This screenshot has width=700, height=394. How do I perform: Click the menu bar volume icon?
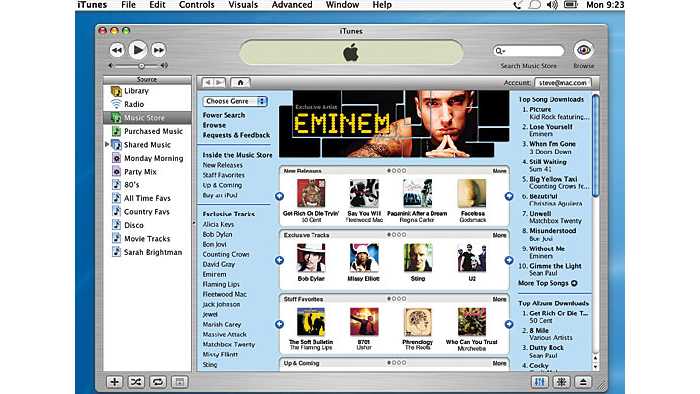(x=552, y=5)
